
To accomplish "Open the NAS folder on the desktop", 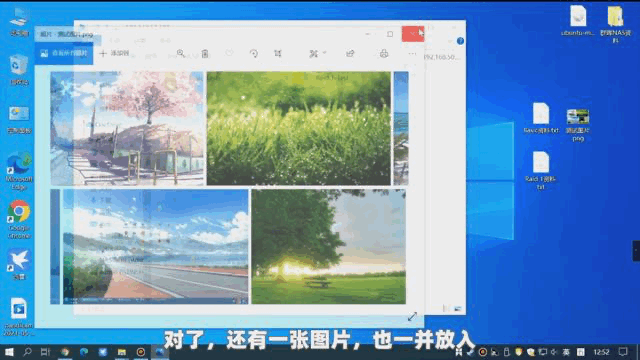I will click(615, 24).
